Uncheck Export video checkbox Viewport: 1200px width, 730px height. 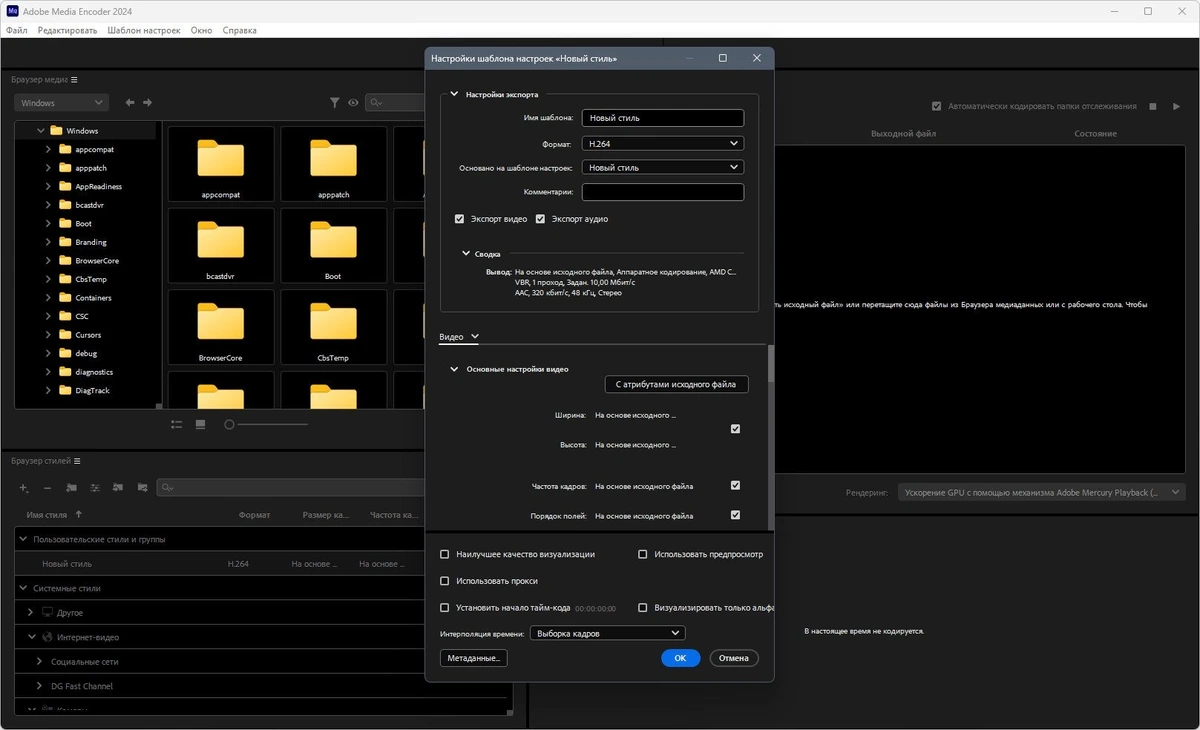(x=460, y=219)
